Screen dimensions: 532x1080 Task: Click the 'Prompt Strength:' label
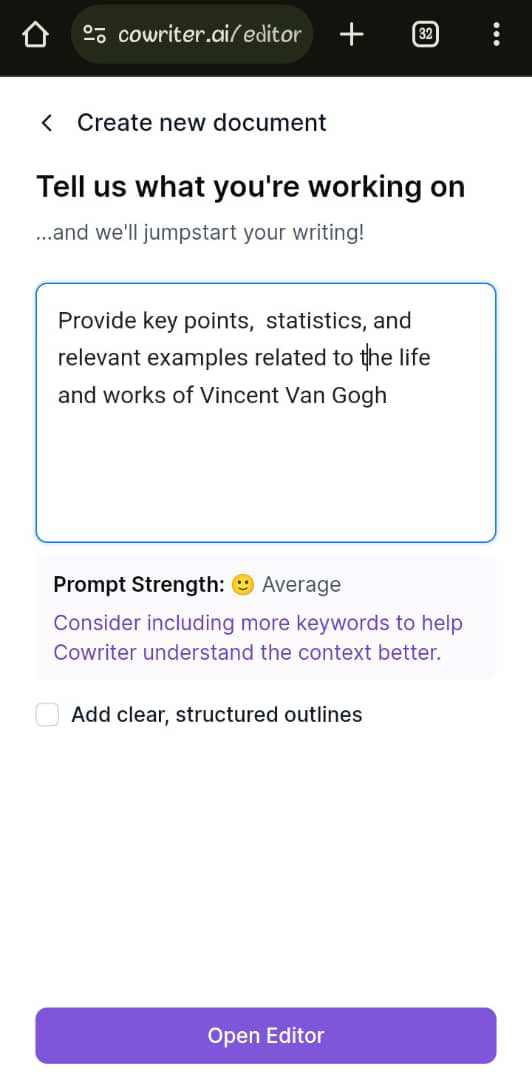click(x=139, y=585)
